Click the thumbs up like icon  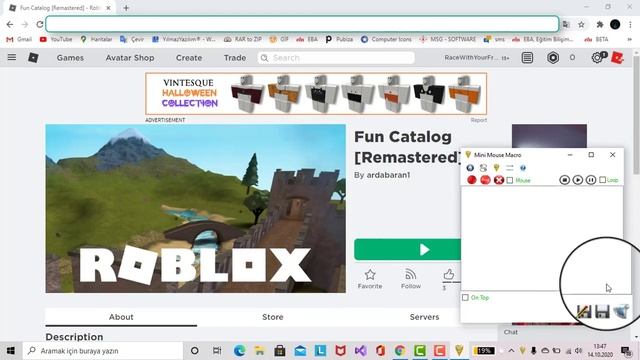[x=449, y=274]
